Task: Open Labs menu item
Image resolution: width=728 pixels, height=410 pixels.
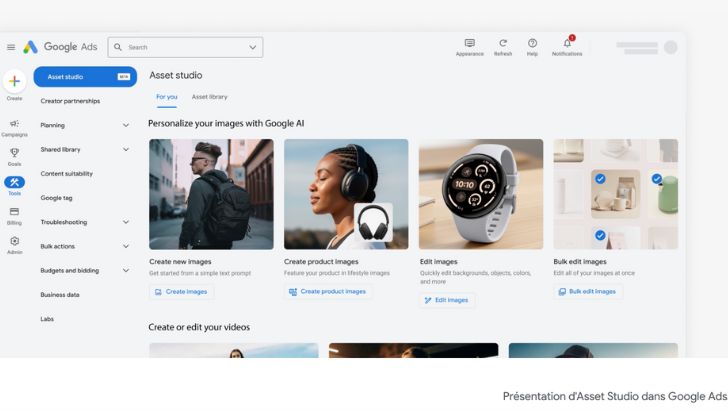Action: click(x=47, y=319)
